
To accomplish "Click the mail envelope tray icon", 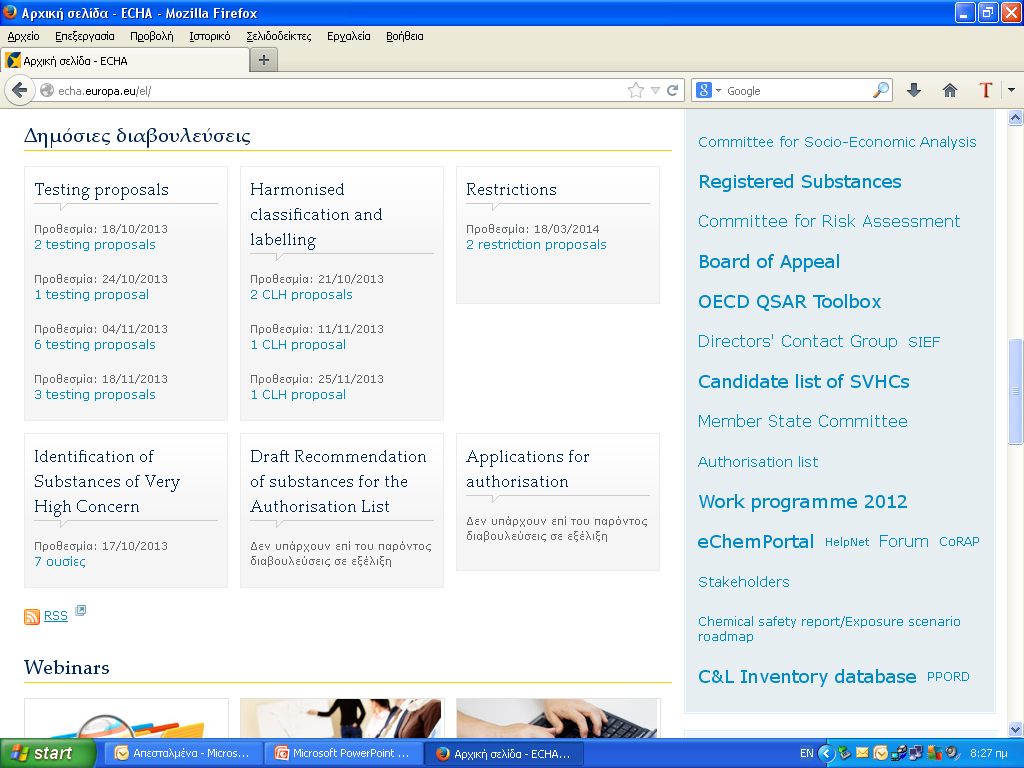I will click(x=862, y=753).
